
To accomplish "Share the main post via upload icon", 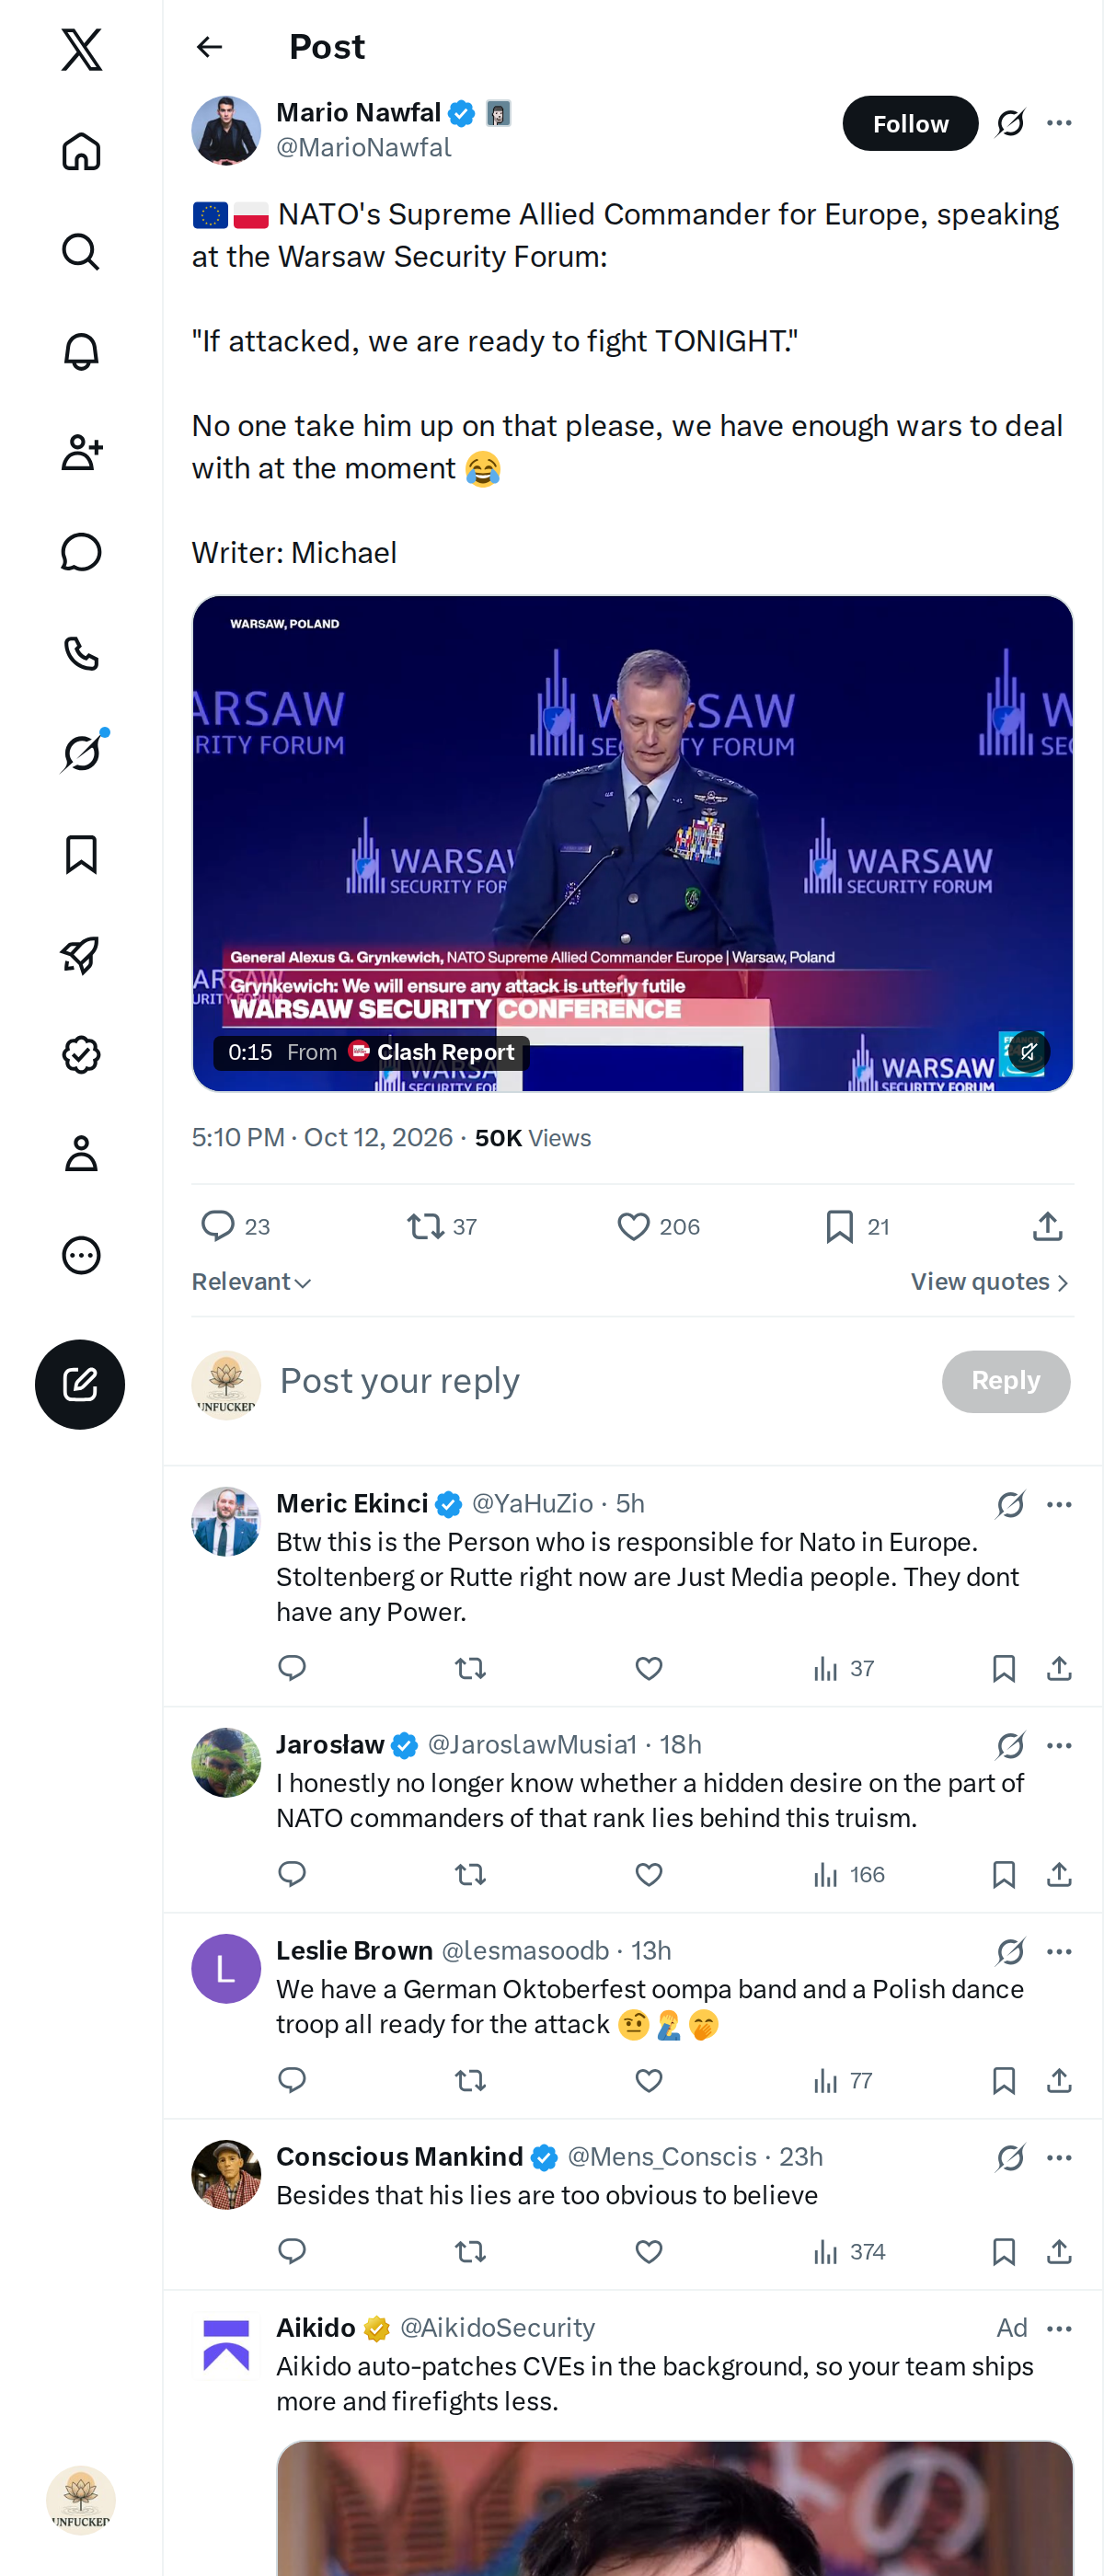I will 1047,1226.
